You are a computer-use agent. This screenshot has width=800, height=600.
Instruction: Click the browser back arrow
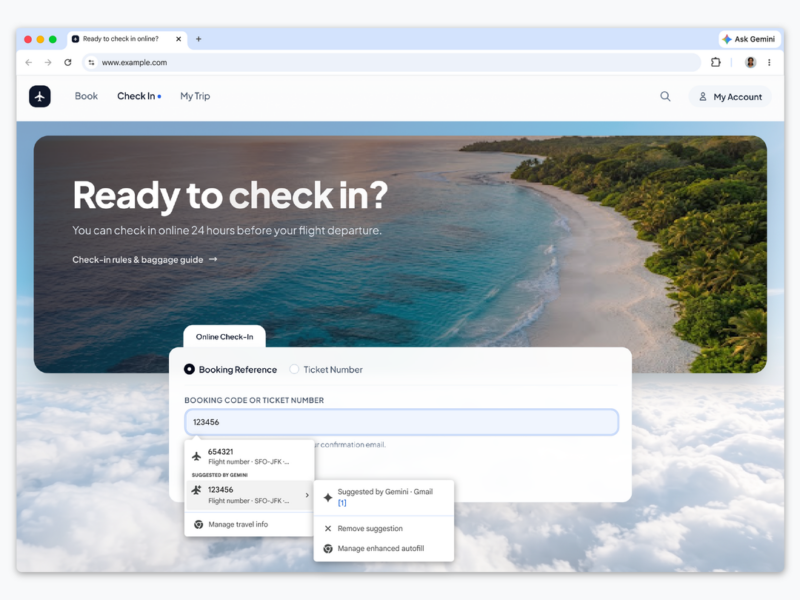coord(29,62)
